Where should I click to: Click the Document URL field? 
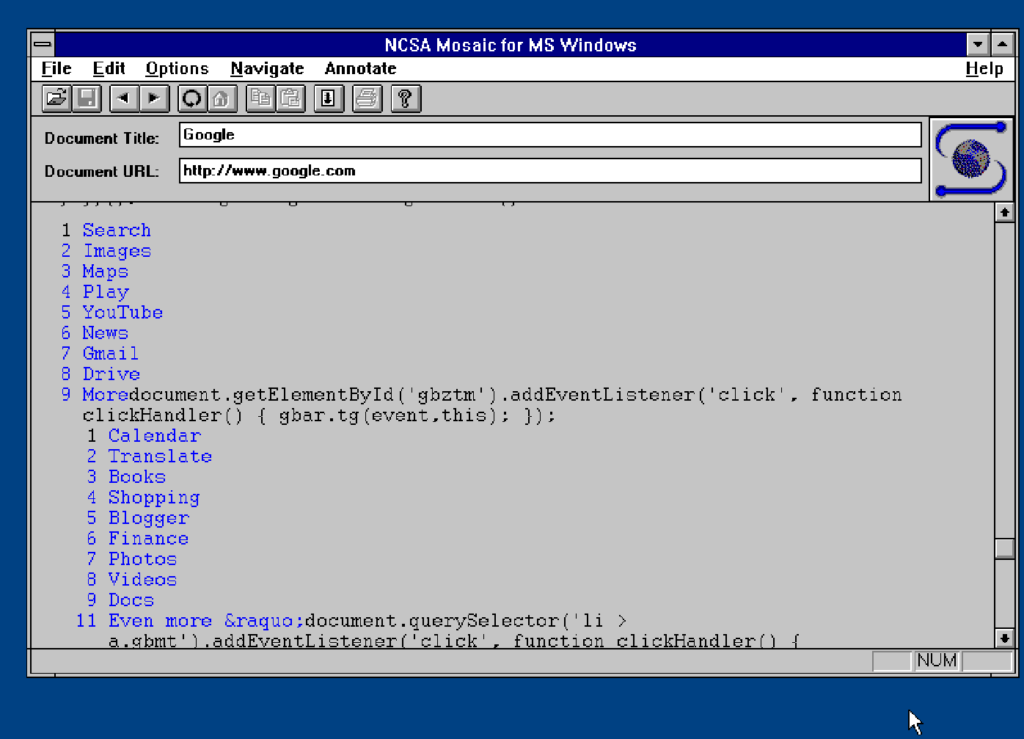(x=550, y=171)
